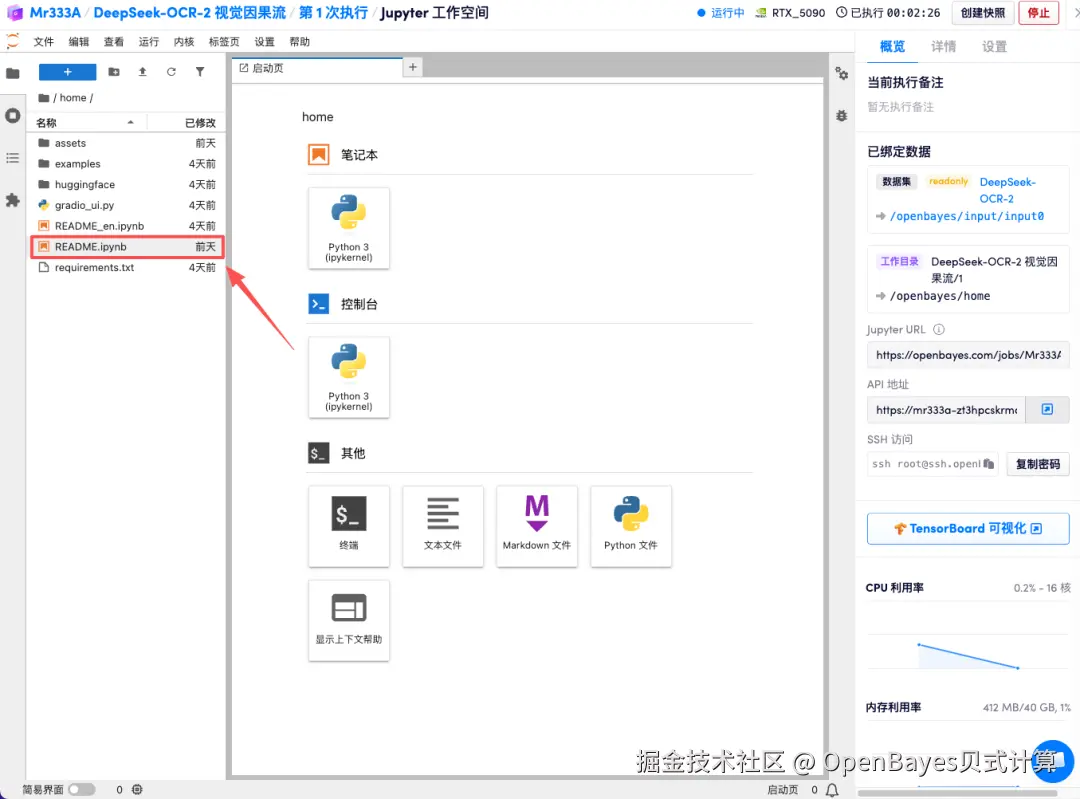This screenshot has width=1080, height=799.
Task: Open DeepSeek-OCR-2 视觉因果流 breadcrumb link
Action: tap(189, 12)
